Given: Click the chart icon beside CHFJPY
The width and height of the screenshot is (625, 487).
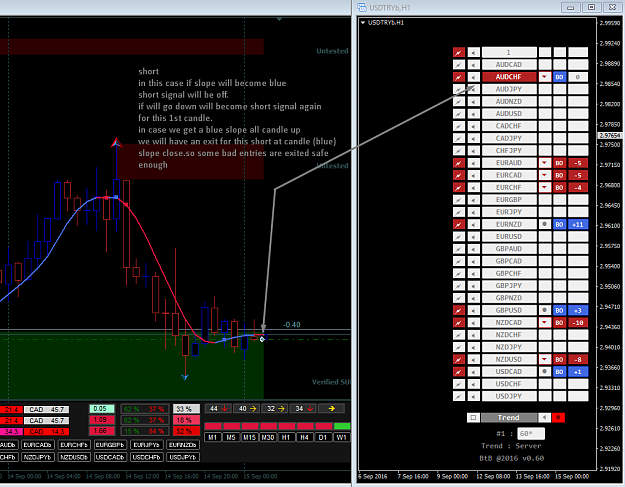Looking at the screenshot, I should (459, 151).
